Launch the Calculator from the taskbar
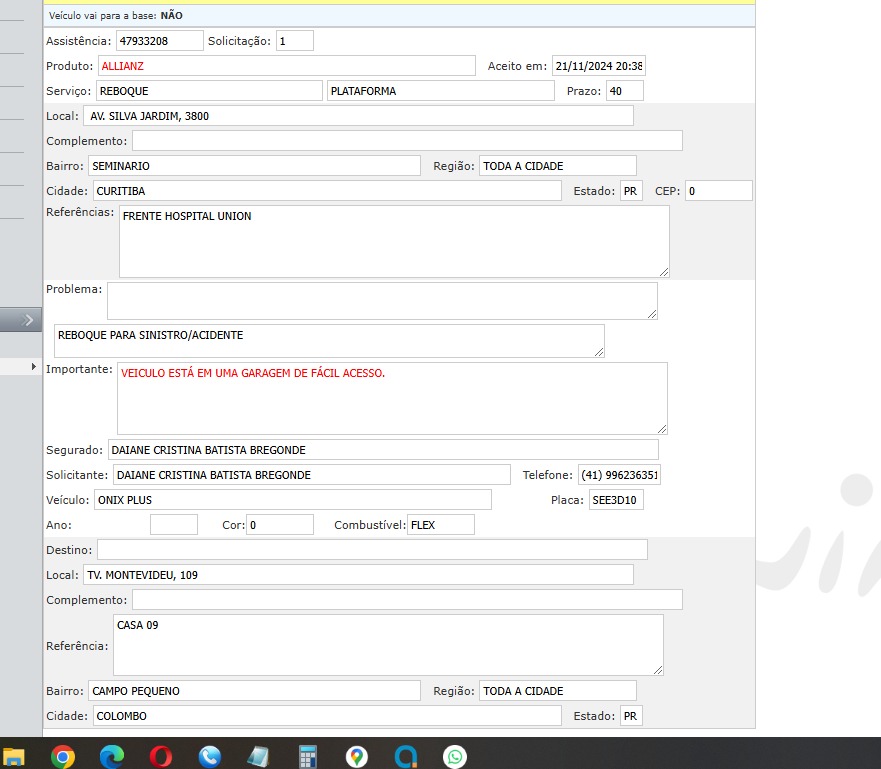881x769 pixels. [308, 756]
